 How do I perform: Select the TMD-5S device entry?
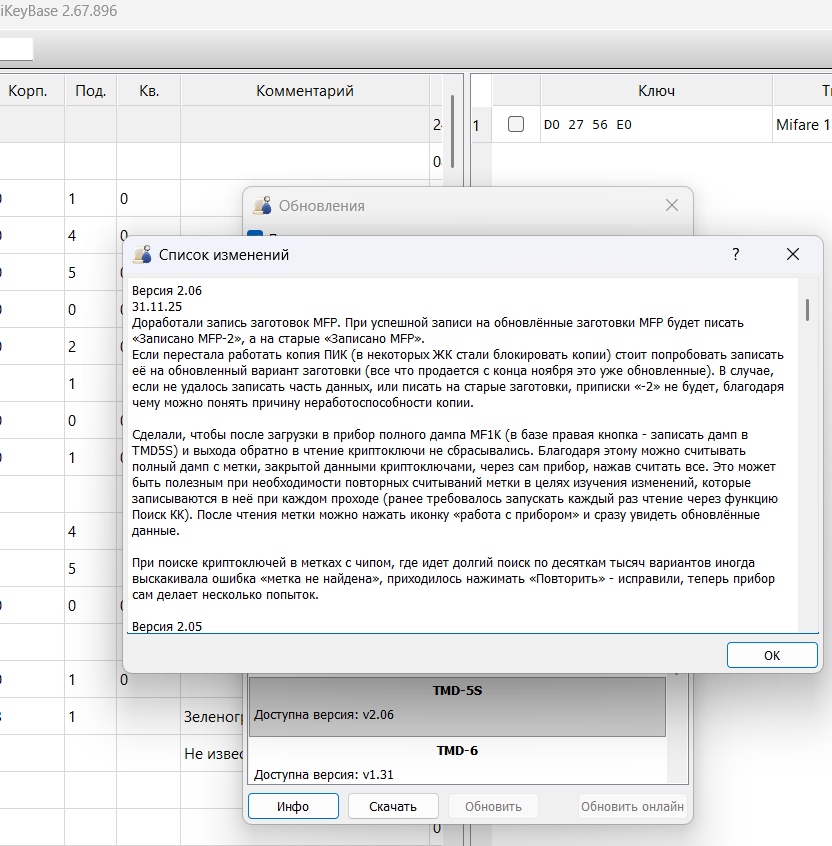point(456,704)
